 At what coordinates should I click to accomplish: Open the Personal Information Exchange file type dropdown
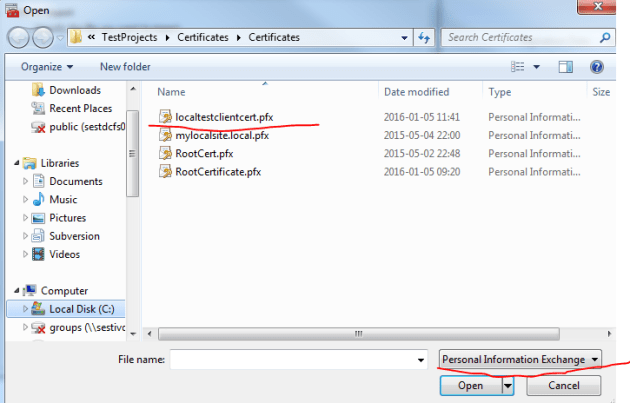520,359
